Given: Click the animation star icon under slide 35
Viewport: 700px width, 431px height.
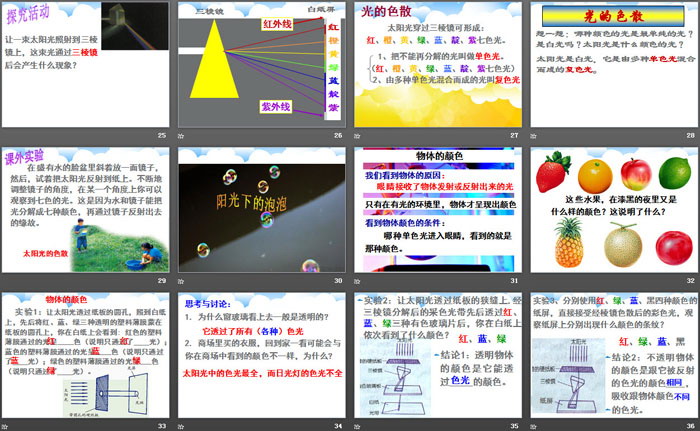Looking at the screenshot, I should click(357, 427).
